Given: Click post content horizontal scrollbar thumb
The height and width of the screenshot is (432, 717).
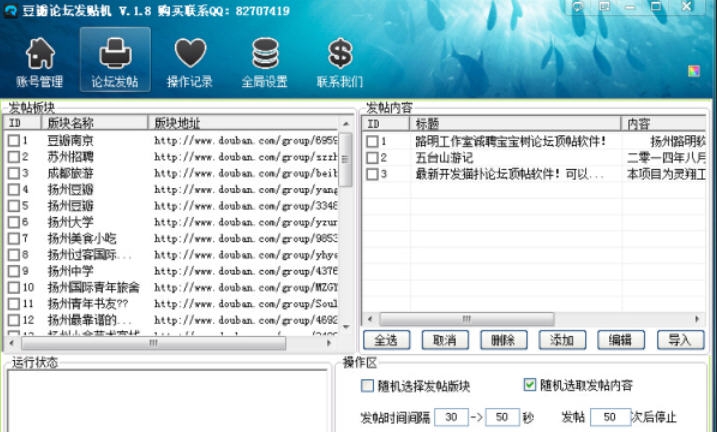Looking at the screenshot, I should coord(467,319).
